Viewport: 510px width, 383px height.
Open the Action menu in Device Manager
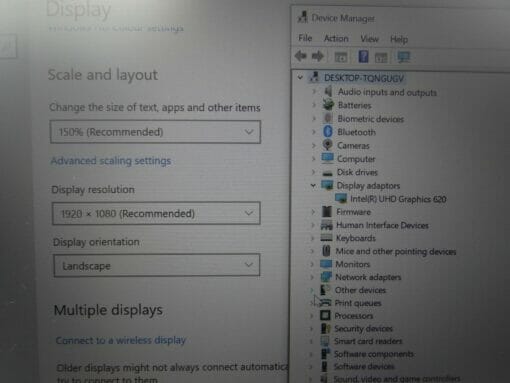pyautogui.click(x=336, y=38)
